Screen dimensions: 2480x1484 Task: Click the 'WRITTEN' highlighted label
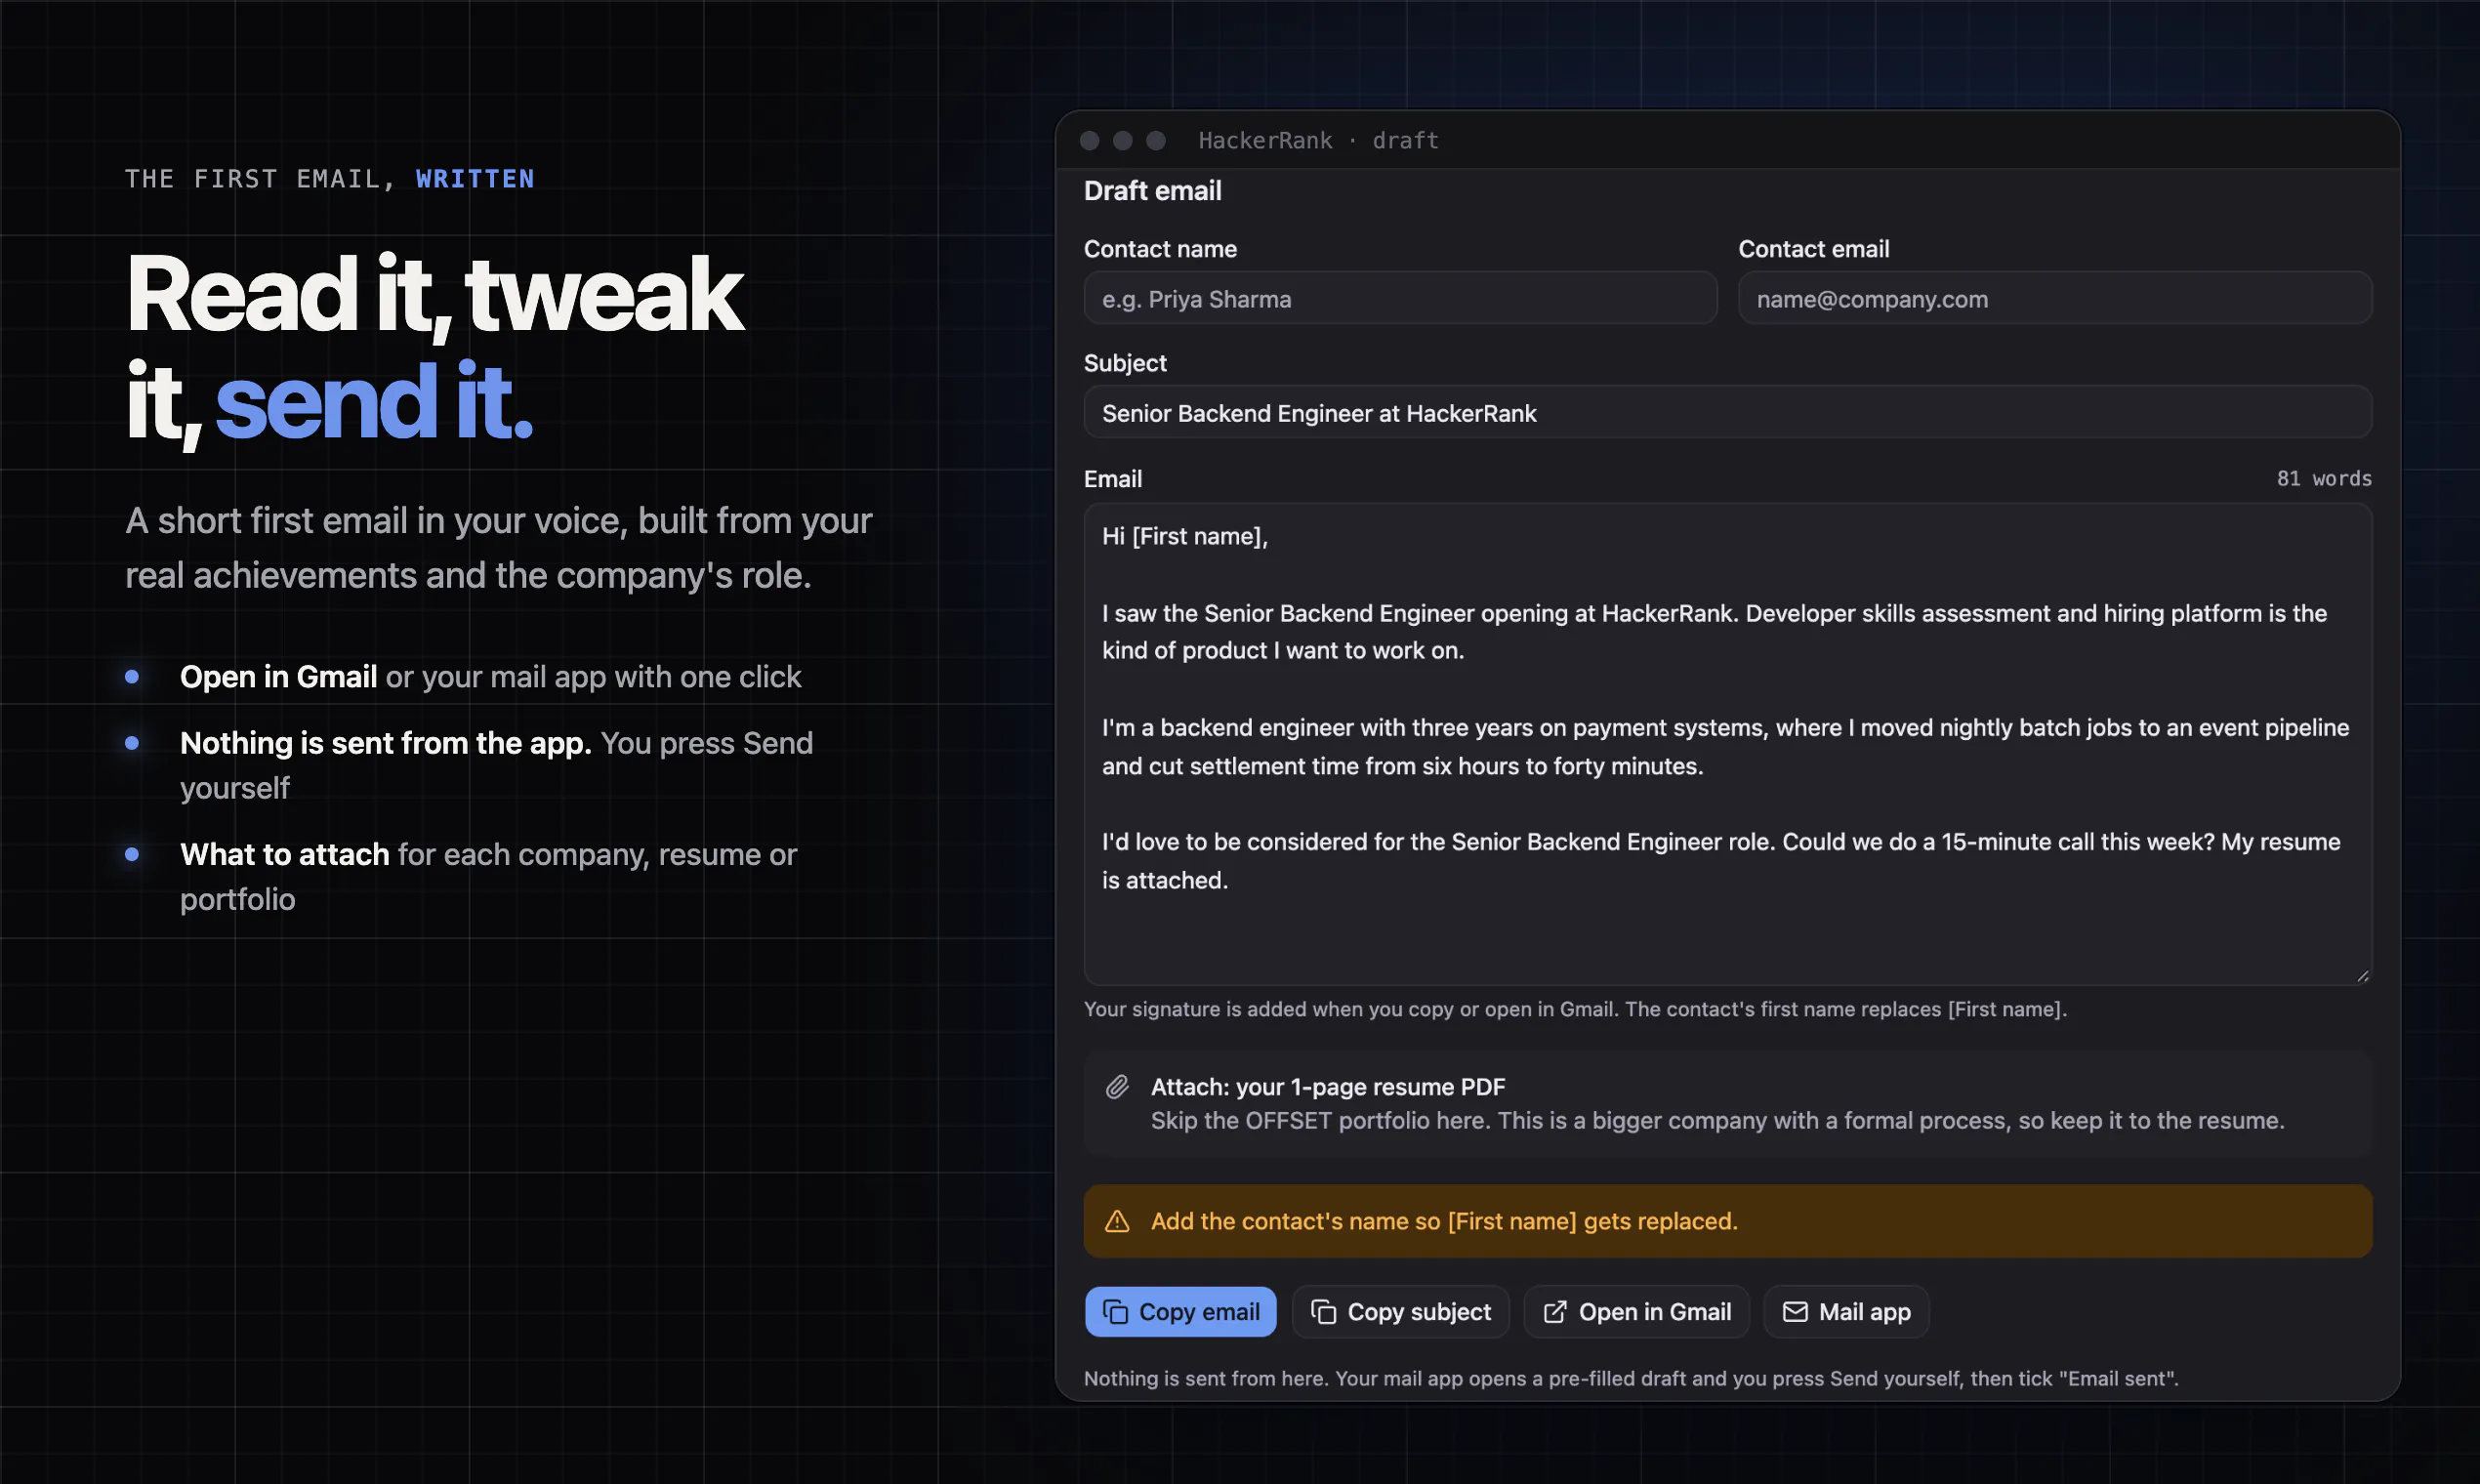tap(476, 179)
